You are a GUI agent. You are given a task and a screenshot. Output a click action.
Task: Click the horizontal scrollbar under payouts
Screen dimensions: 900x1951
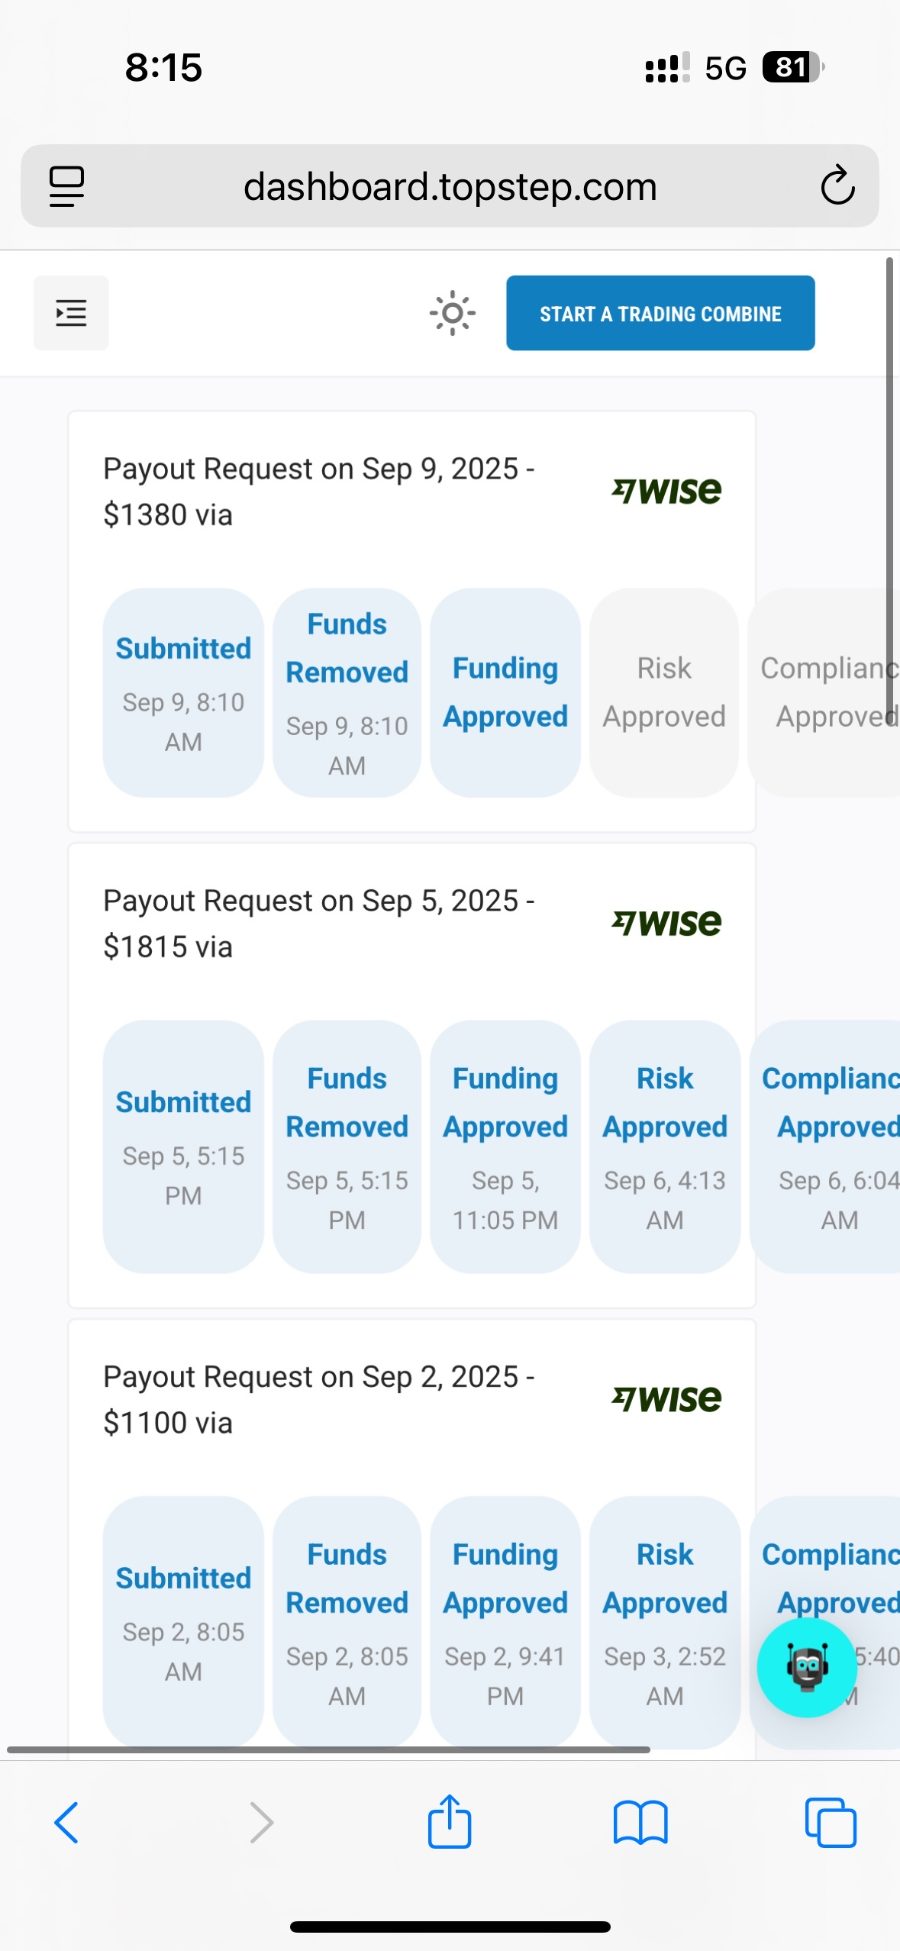[329, 1749]
